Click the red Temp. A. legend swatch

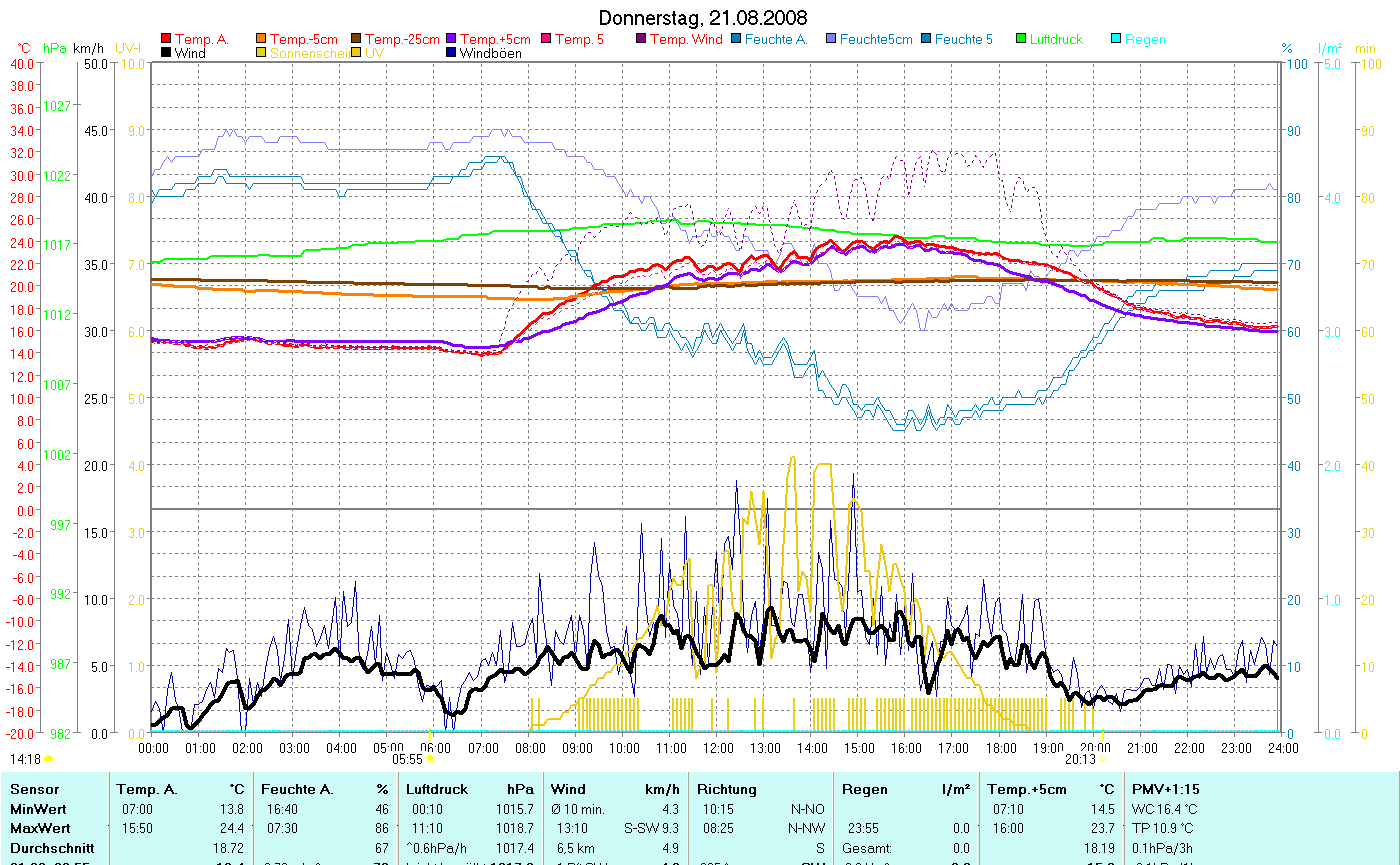[x=166, y=40]
